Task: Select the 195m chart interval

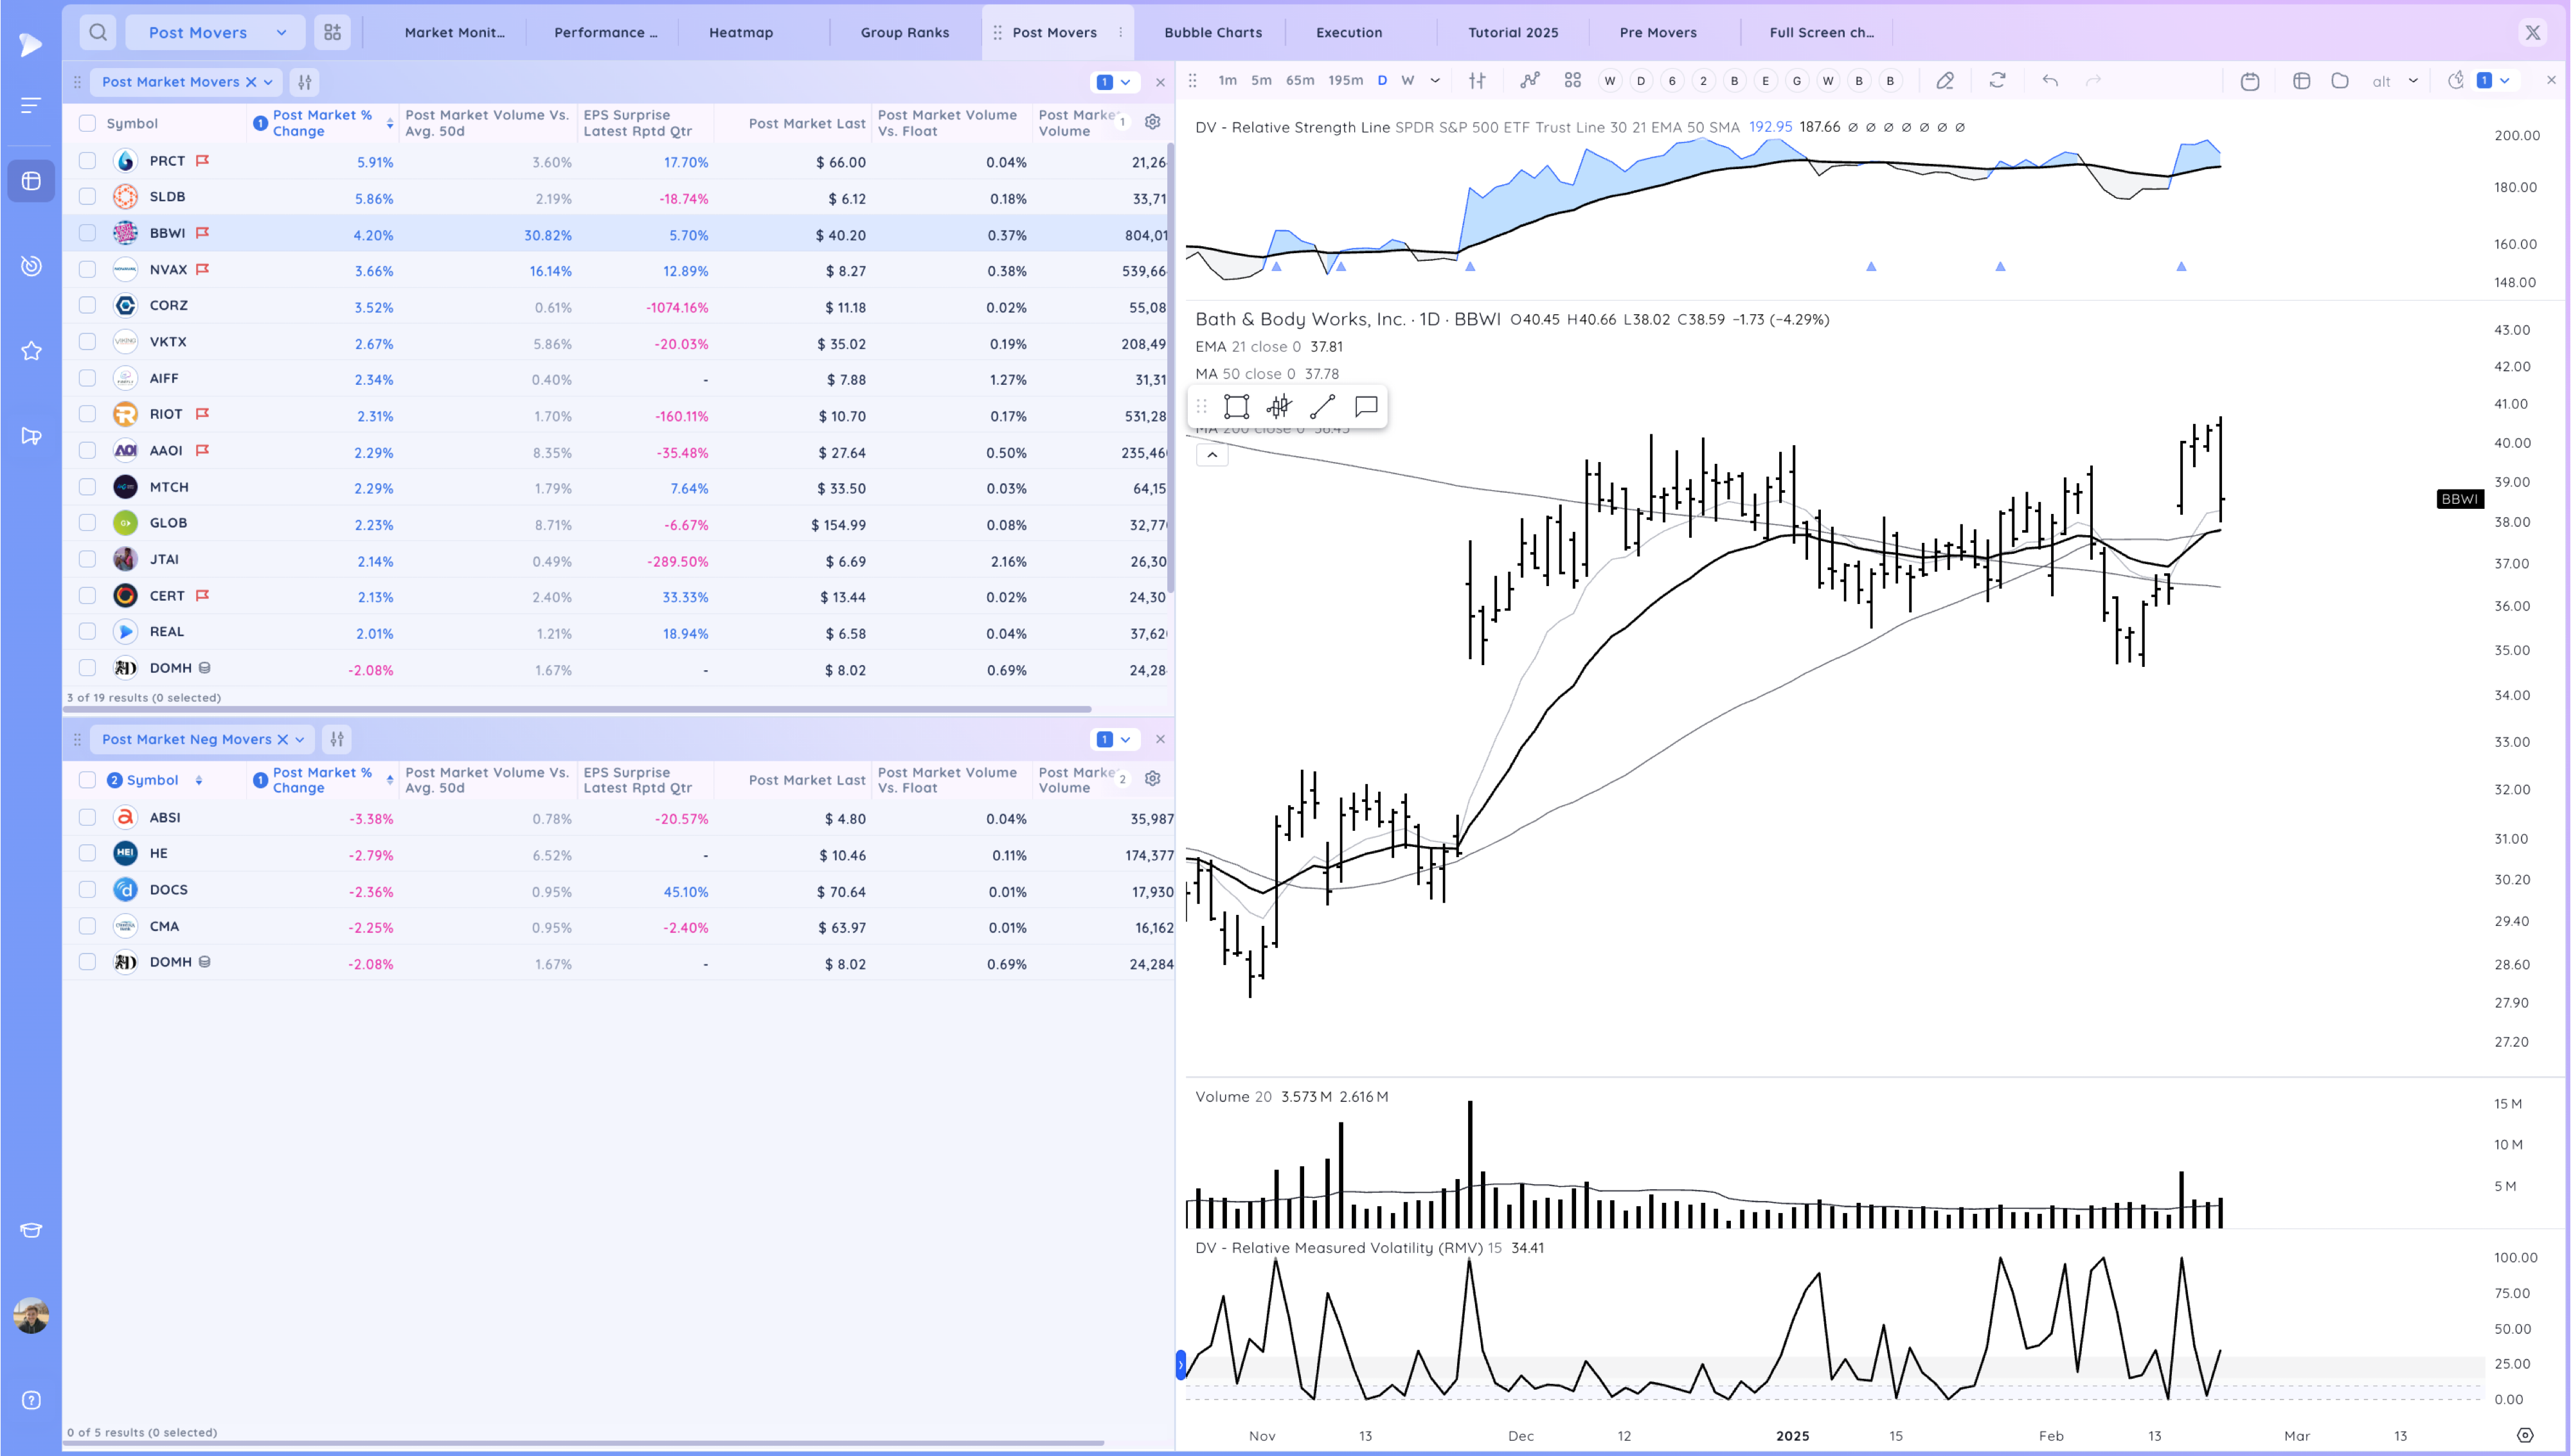Action: tap(1345, 81)
